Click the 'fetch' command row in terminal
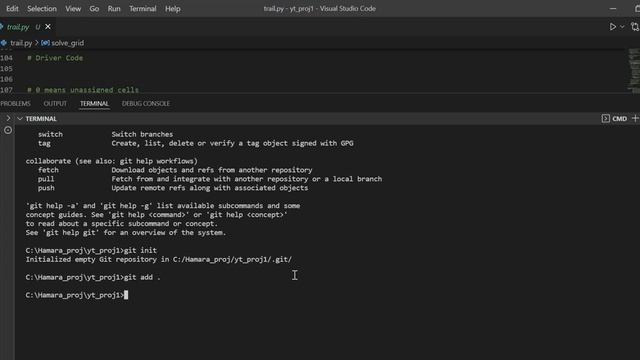Viewport: 640px width, 360px height. click(x=175, y=170)
